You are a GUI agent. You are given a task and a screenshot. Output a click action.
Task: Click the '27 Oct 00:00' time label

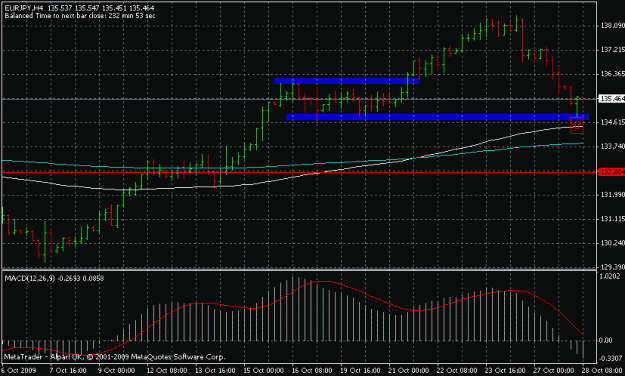tap(555, 370)
